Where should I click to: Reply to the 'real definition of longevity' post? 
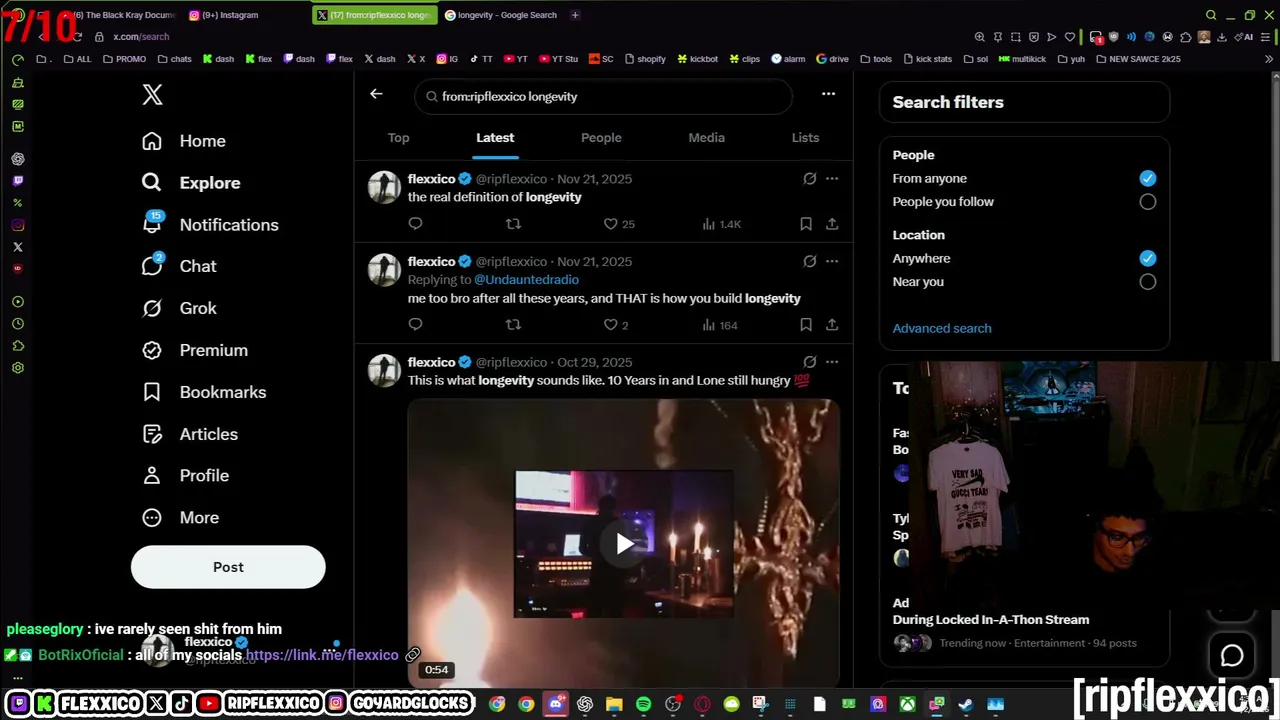pos(416,224)
